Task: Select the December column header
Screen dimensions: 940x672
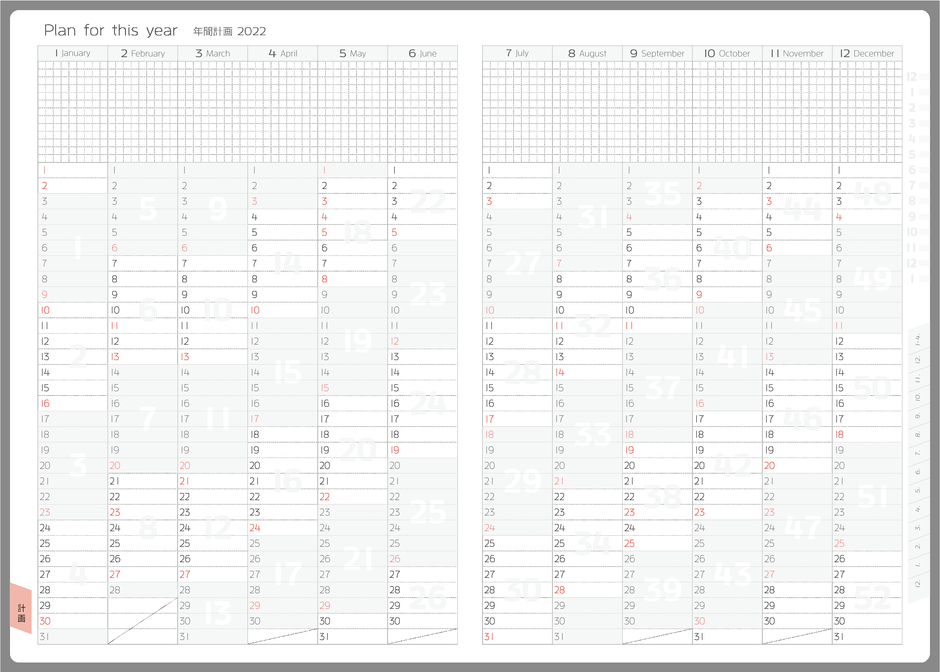Action: pos(867,53)
